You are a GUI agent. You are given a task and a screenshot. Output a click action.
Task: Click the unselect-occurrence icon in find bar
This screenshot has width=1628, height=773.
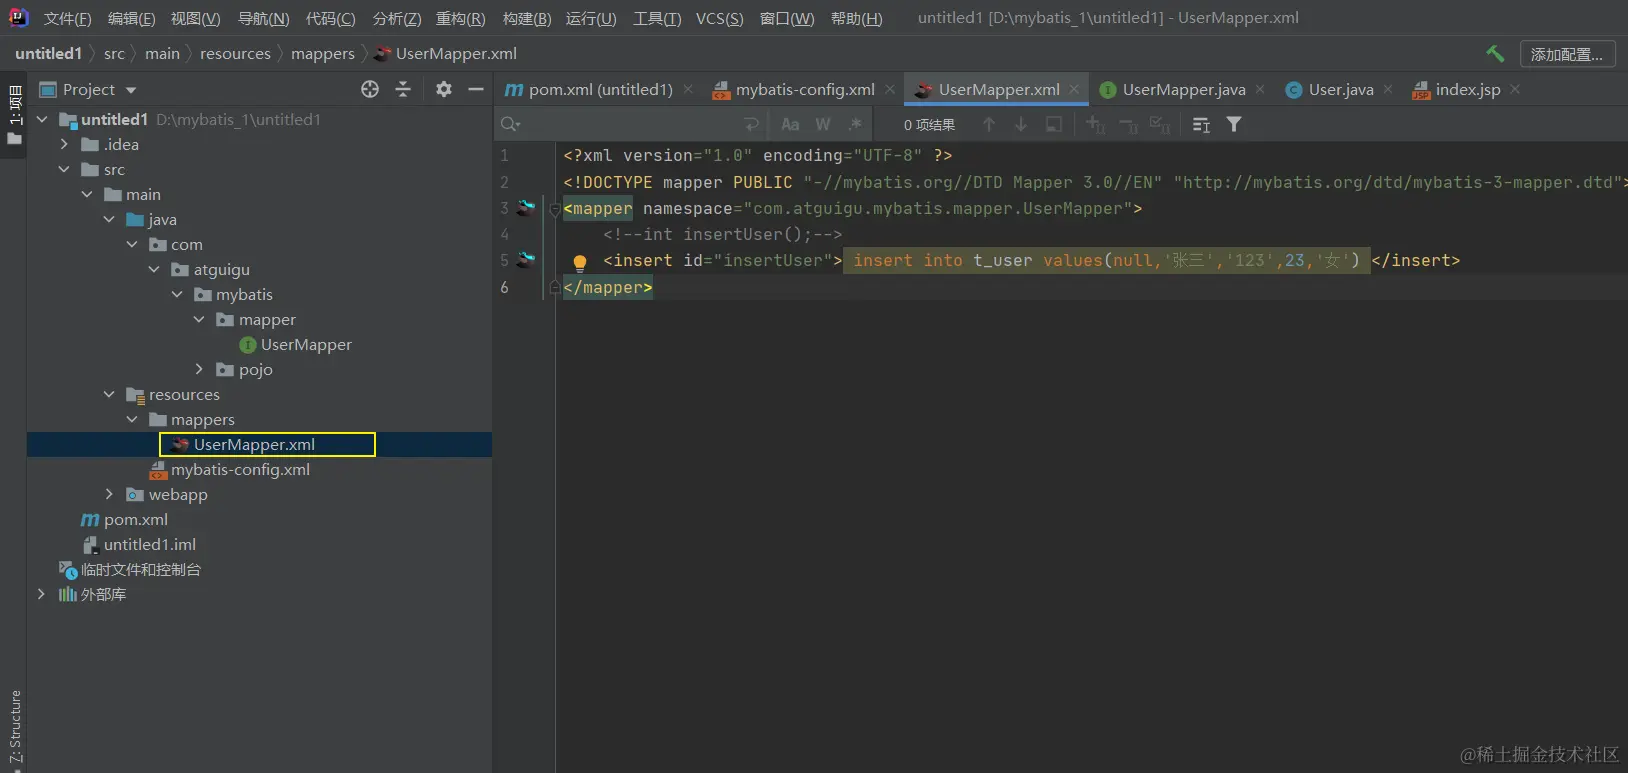pos(1128,124)
